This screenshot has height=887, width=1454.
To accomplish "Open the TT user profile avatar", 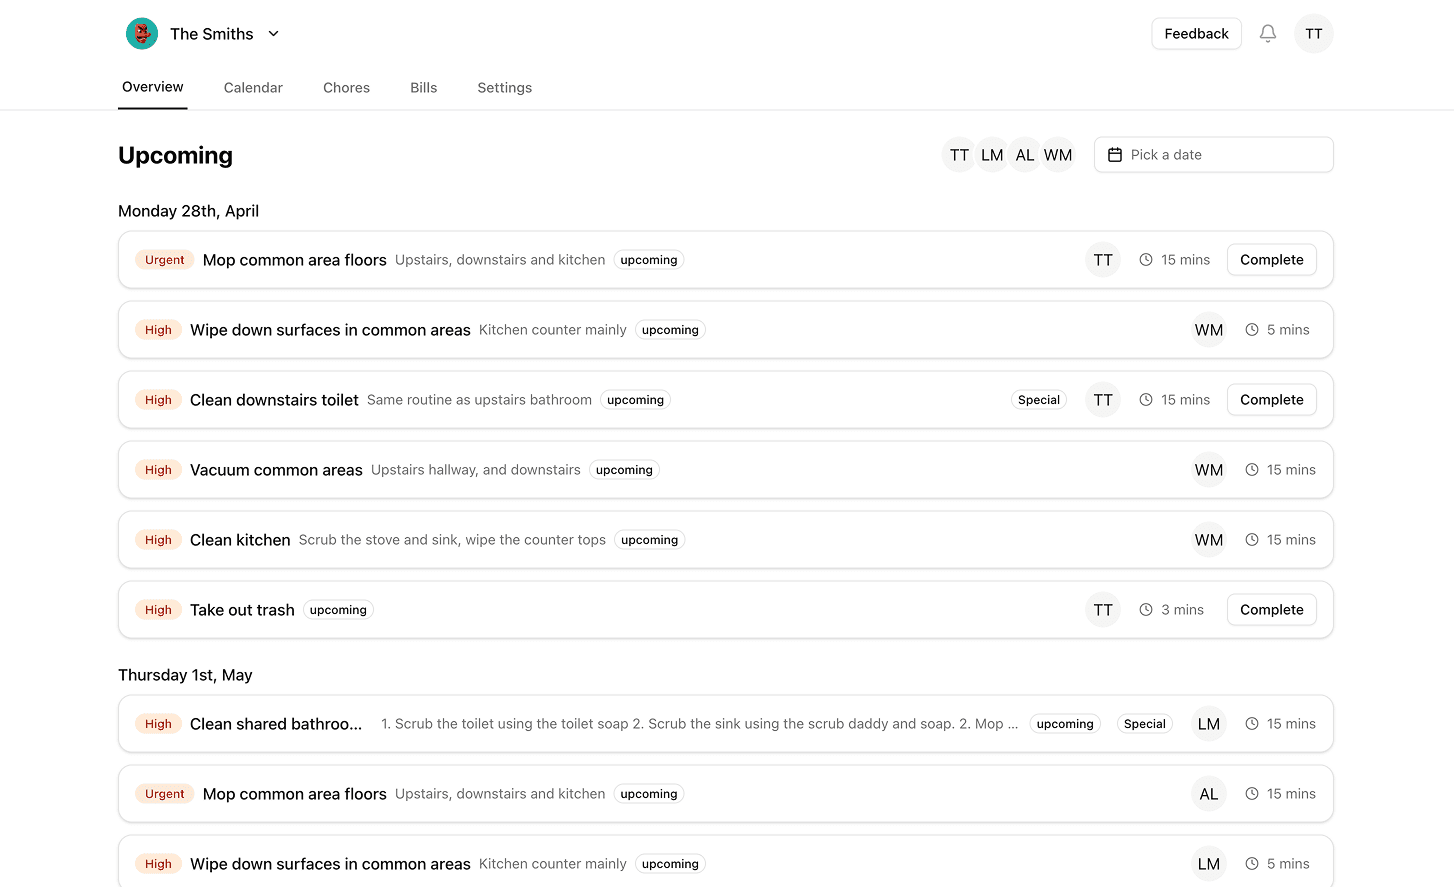I will pyautogui.click(x=1314, y=34).
